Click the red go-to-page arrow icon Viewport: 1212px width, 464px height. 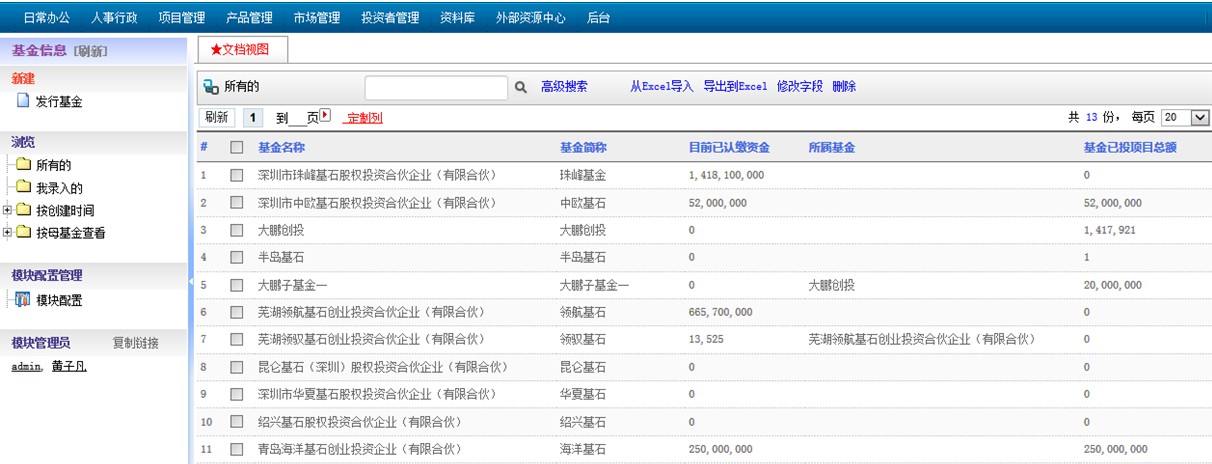point(325,116)
